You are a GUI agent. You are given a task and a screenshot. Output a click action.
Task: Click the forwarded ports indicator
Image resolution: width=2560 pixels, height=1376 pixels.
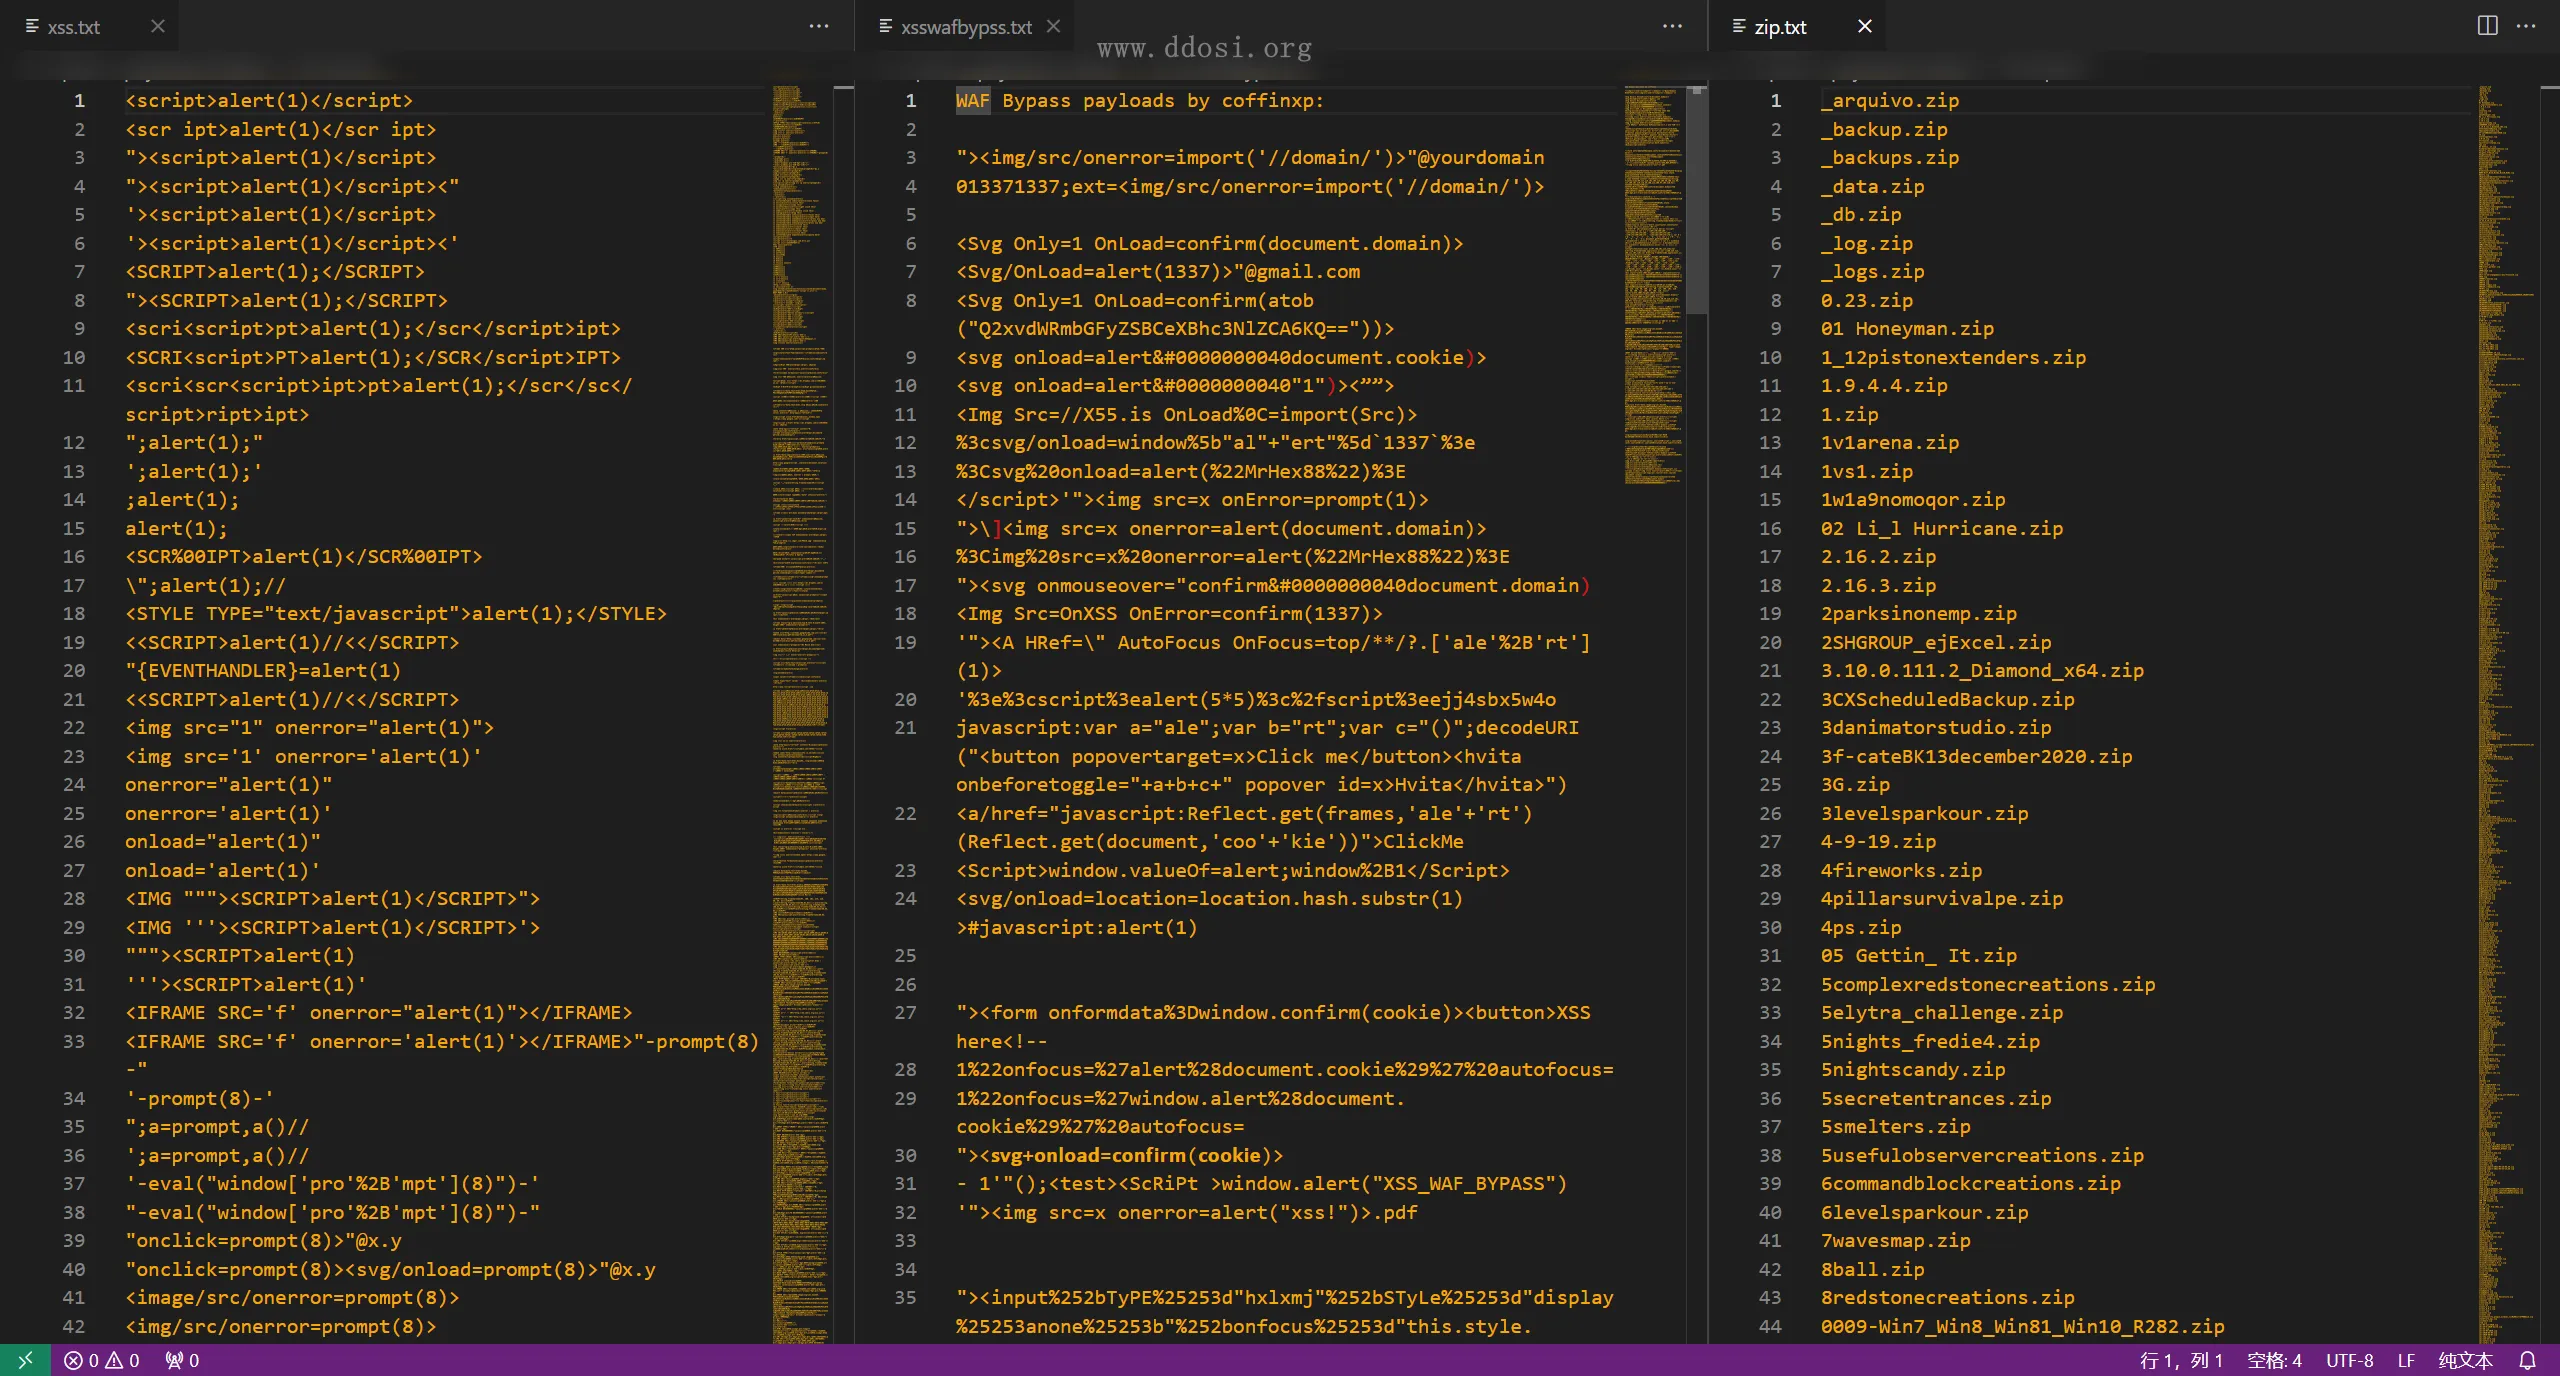pos(183,1360)
